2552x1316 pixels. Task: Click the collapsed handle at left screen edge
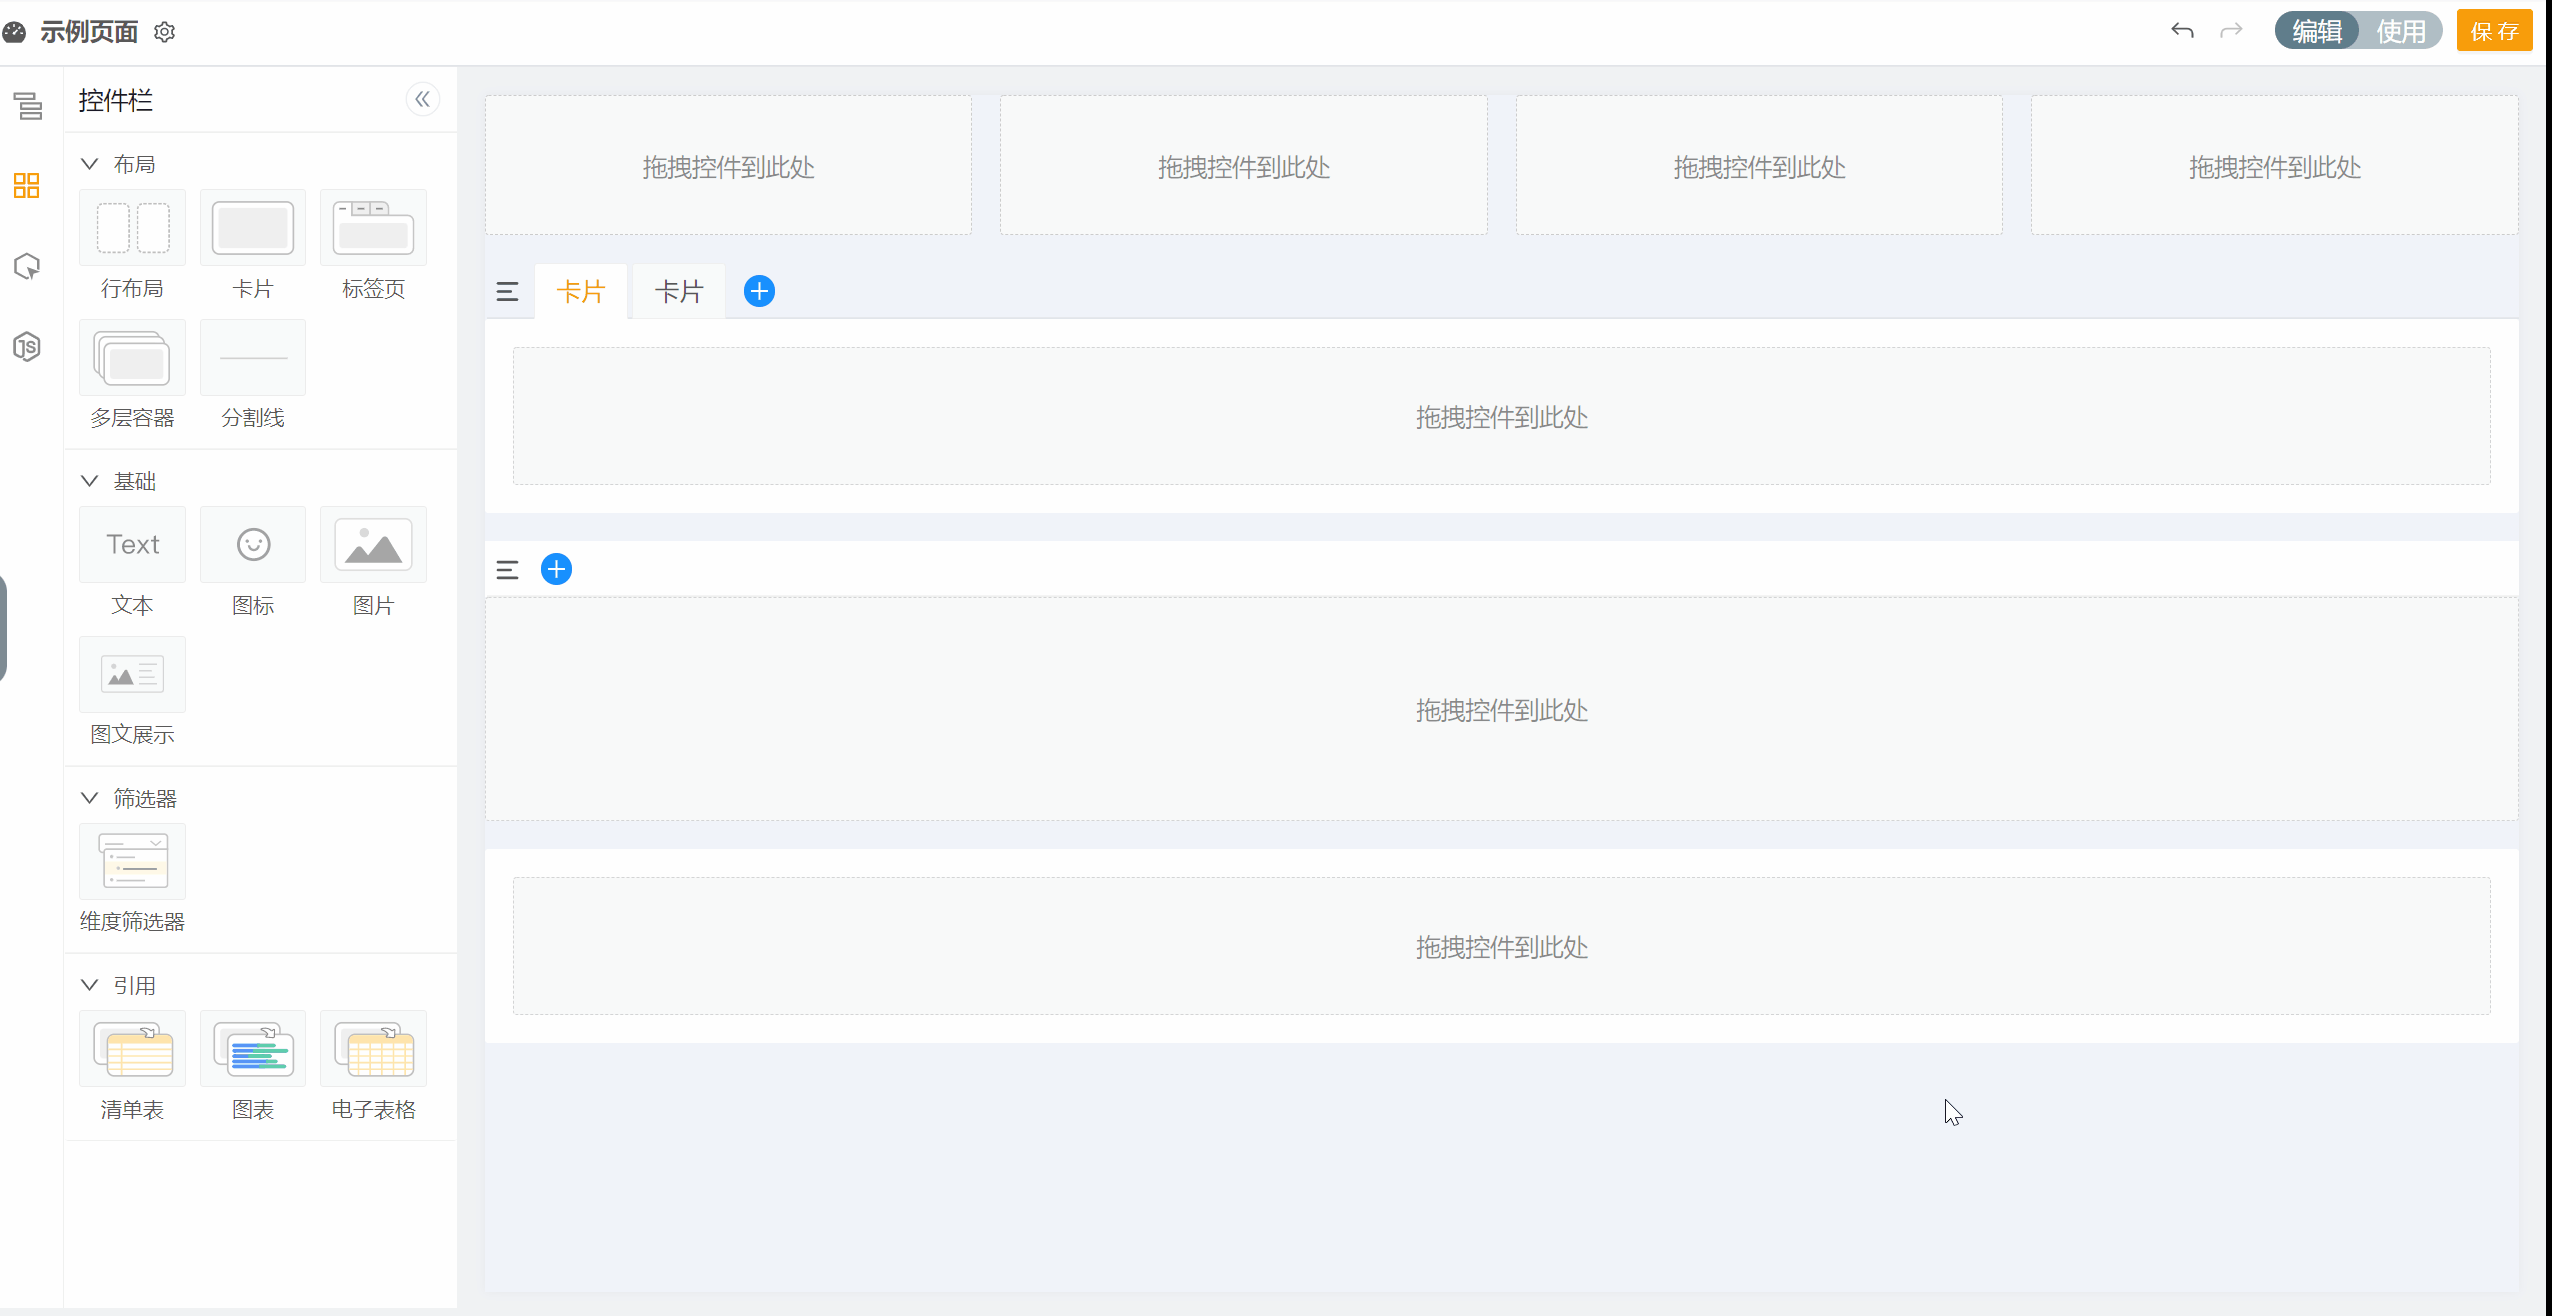pyautogui.click(x=3, y=628)
